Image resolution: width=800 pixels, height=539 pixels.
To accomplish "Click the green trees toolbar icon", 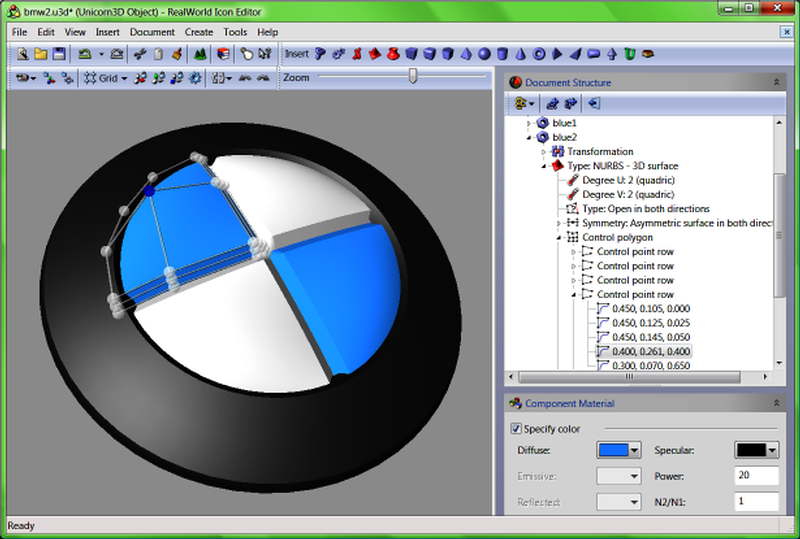I will click(x=200, y=54).
